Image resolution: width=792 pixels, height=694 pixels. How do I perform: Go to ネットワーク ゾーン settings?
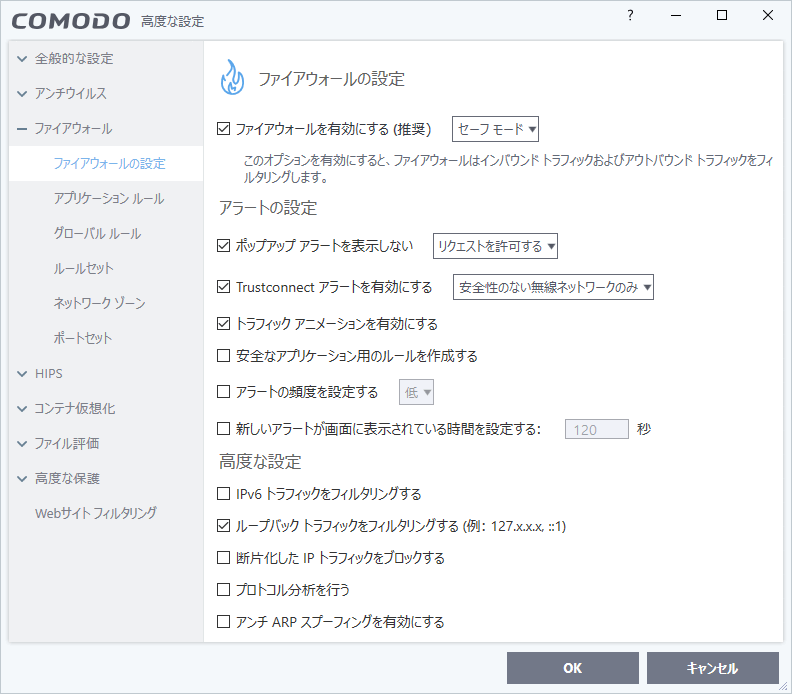[x=97, y=304]
